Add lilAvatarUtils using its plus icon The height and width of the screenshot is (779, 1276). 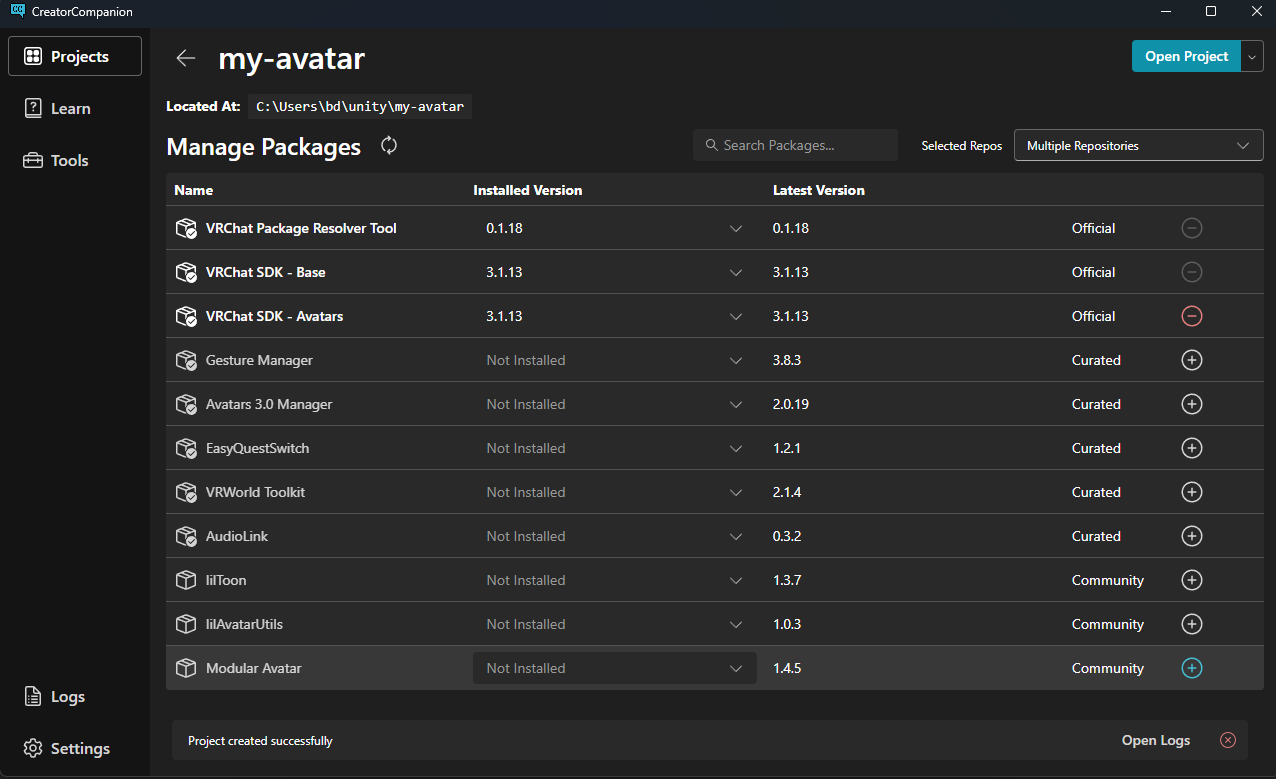point(1191,624)
